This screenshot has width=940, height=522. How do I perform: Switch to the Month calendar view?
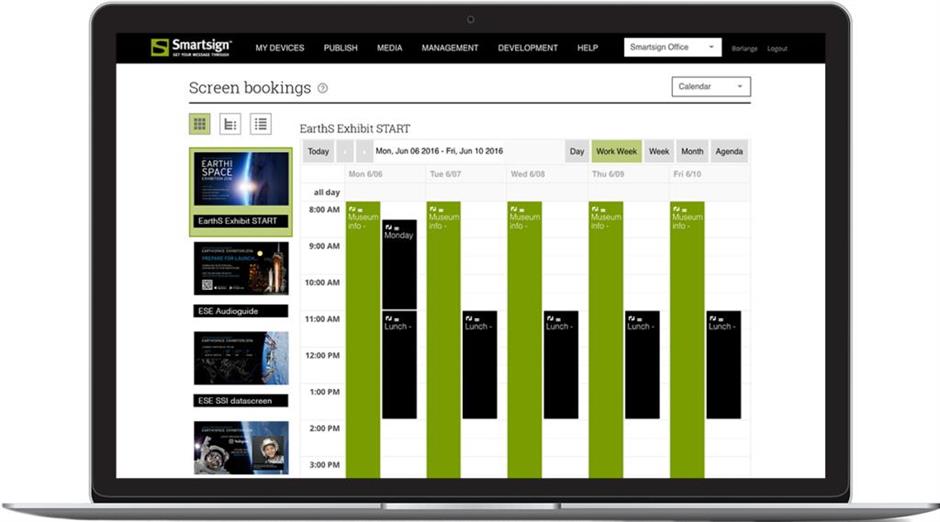tap(692, 152)
